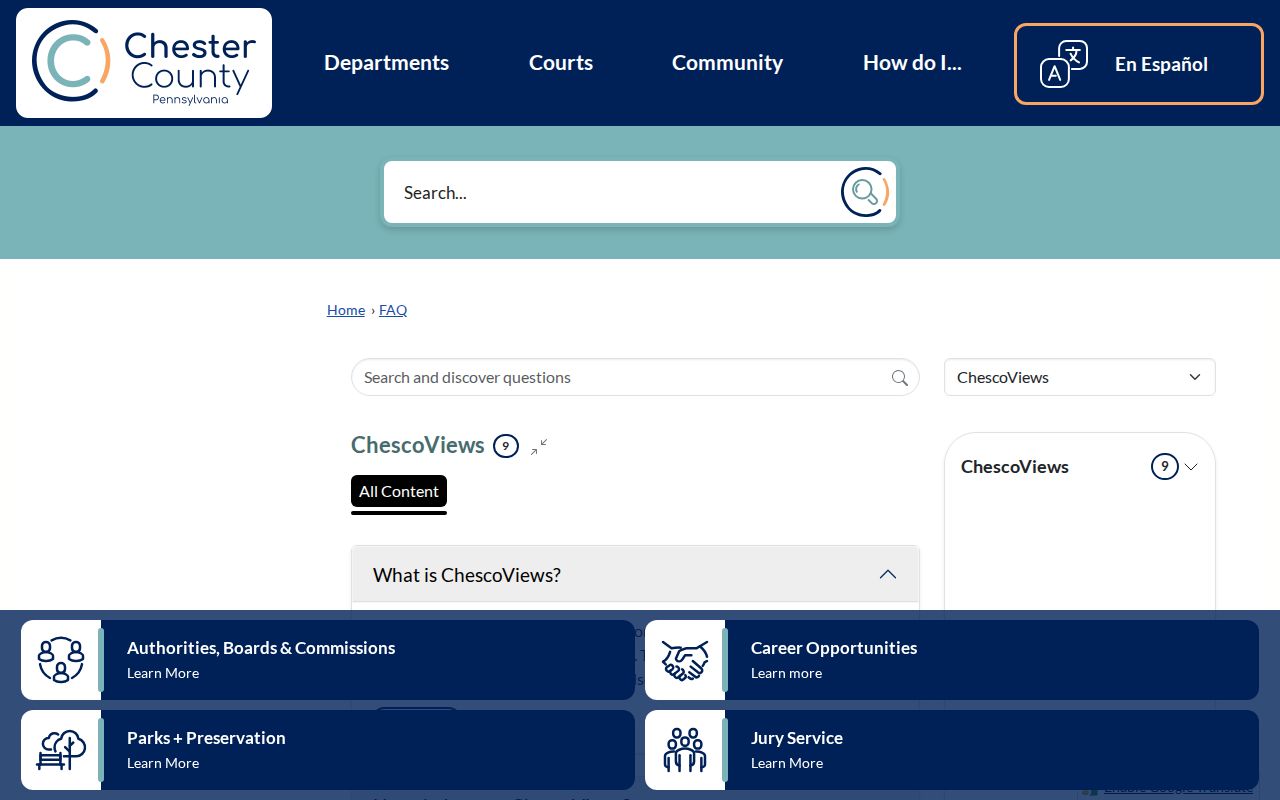Open Authorities, Boards & Commissions link

coord(328,660)
